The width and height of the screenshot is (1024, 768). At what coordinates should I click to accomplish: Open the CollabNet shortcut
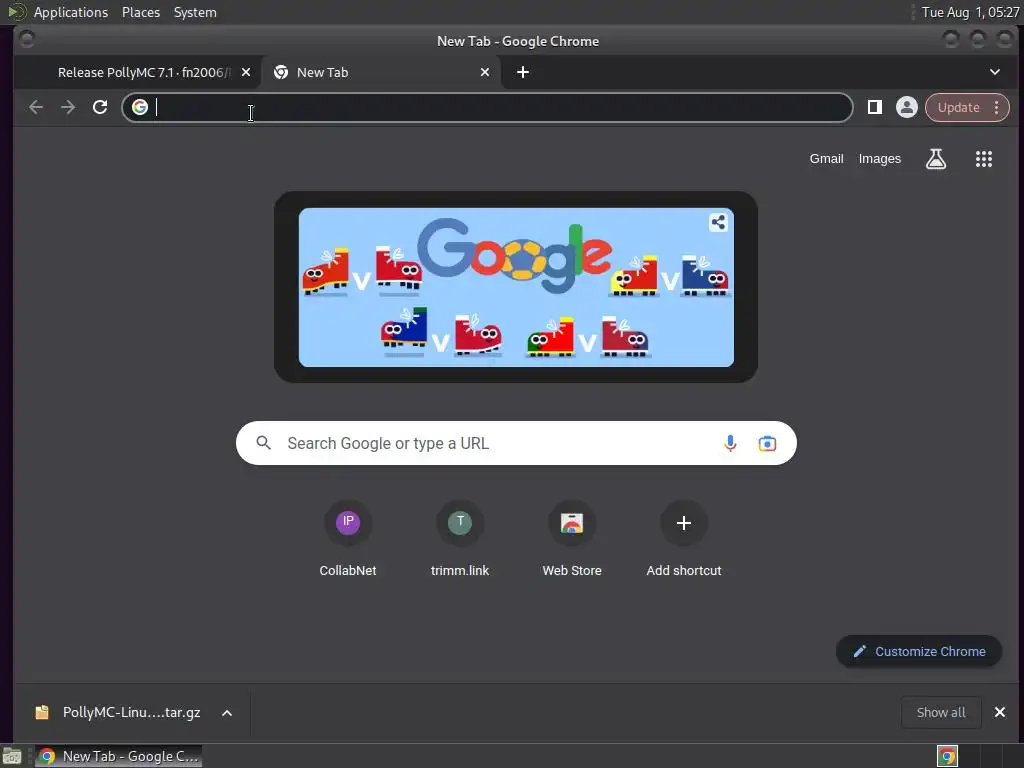point(347,539)
